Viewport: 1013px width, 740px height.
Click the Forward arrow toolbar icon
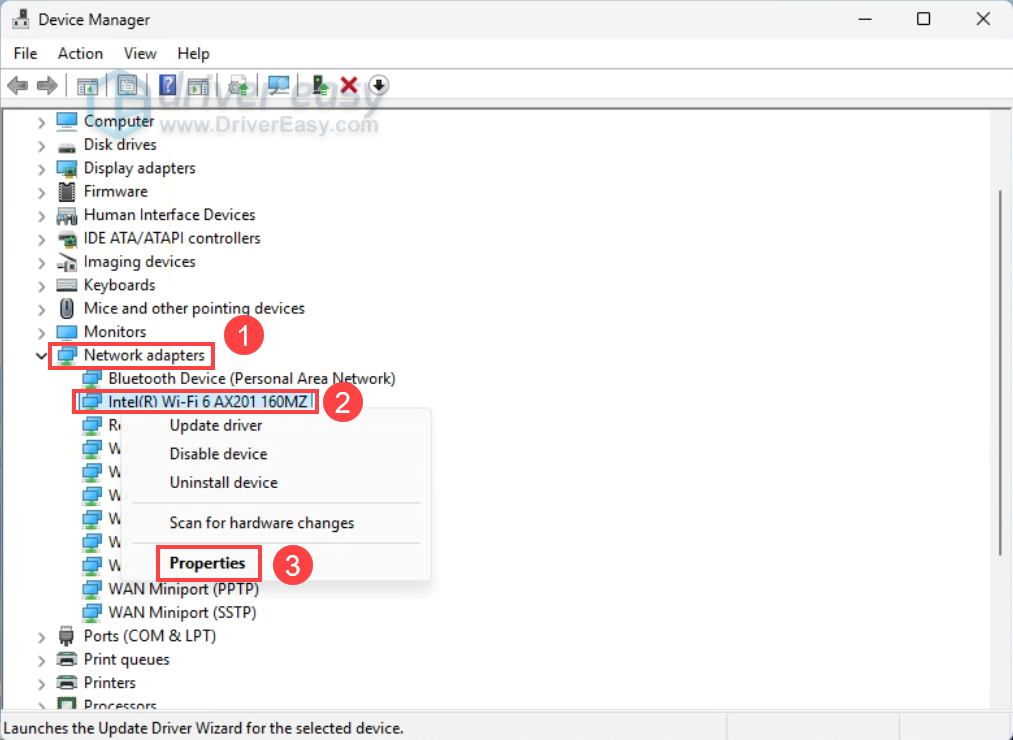(47, 85)
